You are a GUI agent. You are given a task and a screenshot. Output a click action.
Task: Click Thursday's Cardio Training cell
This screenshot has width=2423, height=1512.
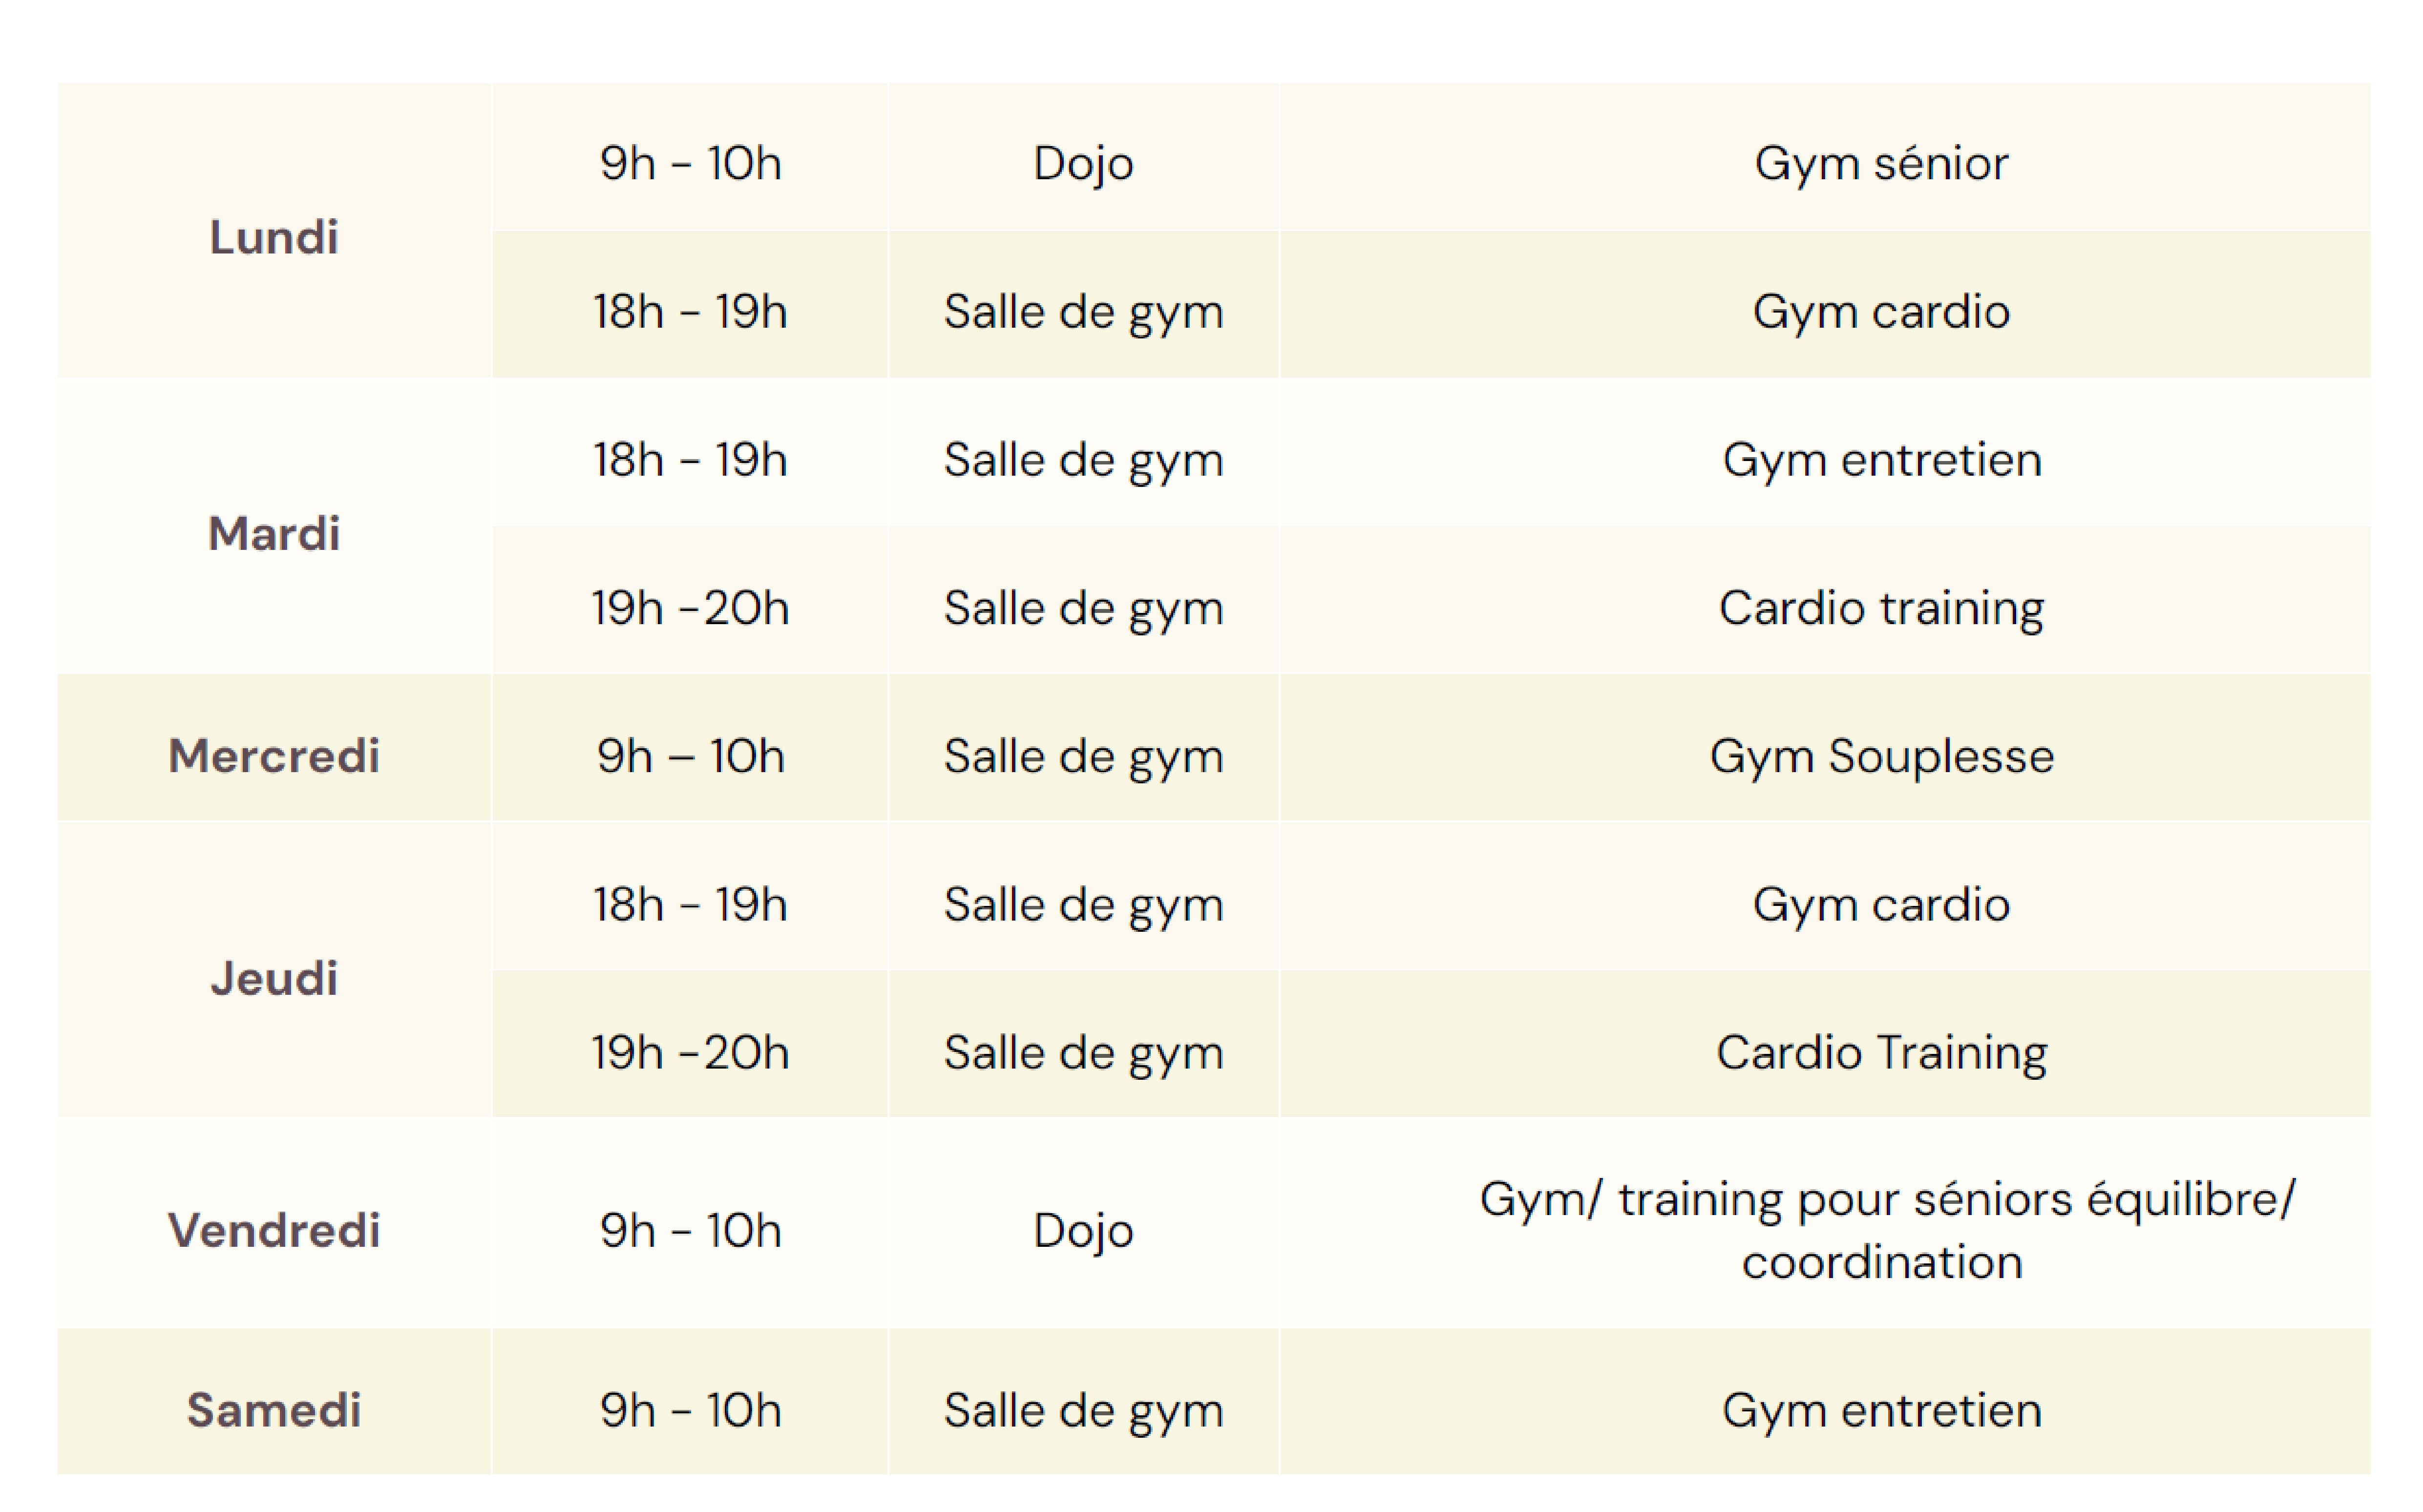[1881, 1051]
